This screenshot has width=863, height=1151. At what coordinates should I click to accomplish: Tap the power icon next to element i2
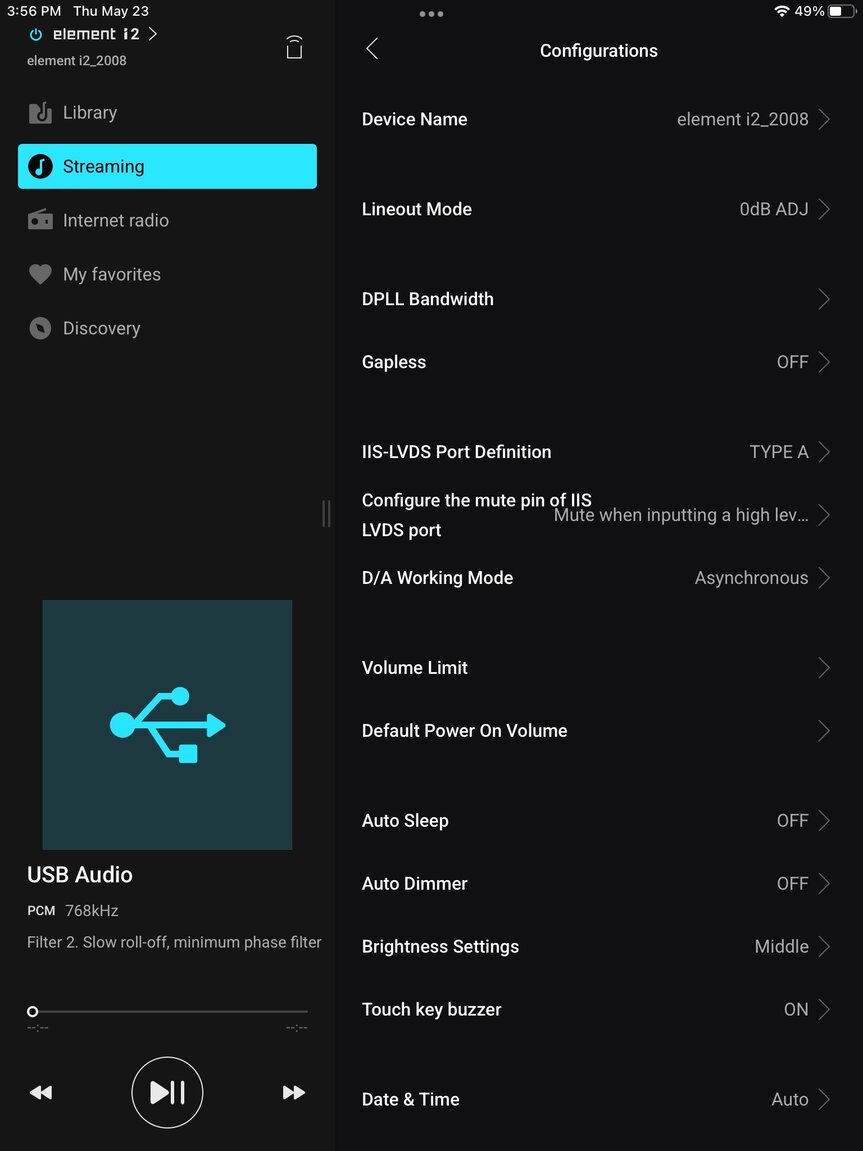tap(36, 33)
